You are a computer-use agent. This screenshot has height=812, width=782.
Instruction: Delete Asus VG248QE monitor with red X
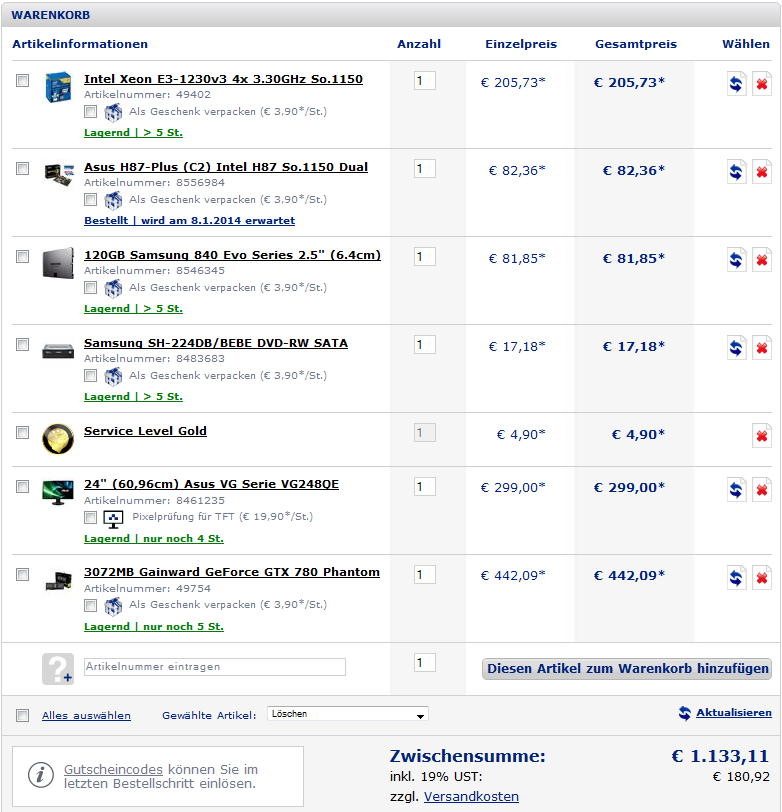(762, 489)
